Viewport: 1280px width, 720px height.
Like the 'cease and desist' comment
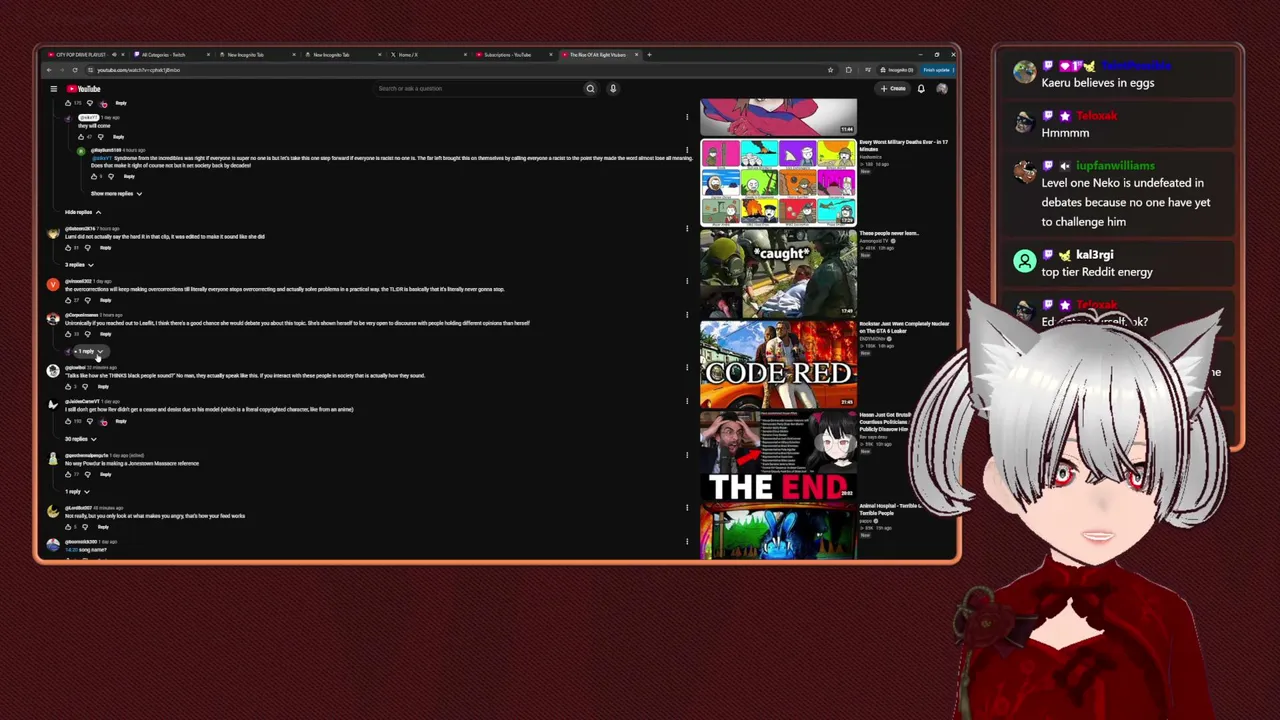tap(68, 421)
